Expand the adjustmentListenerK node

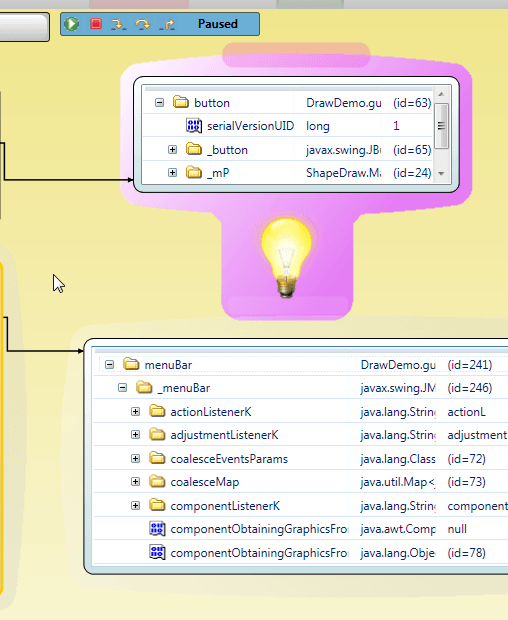pyautogui.click(x=136, y=435)
